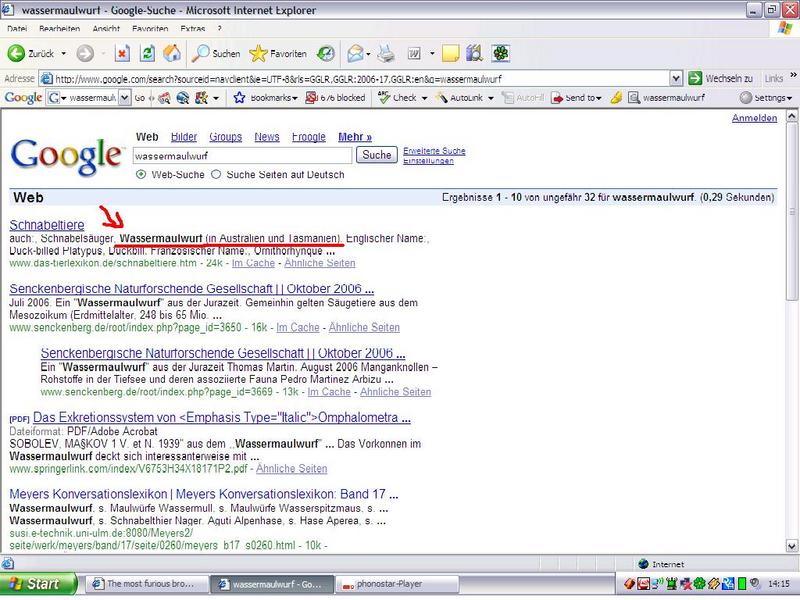Expand the Check dropdown arrow

424,98
